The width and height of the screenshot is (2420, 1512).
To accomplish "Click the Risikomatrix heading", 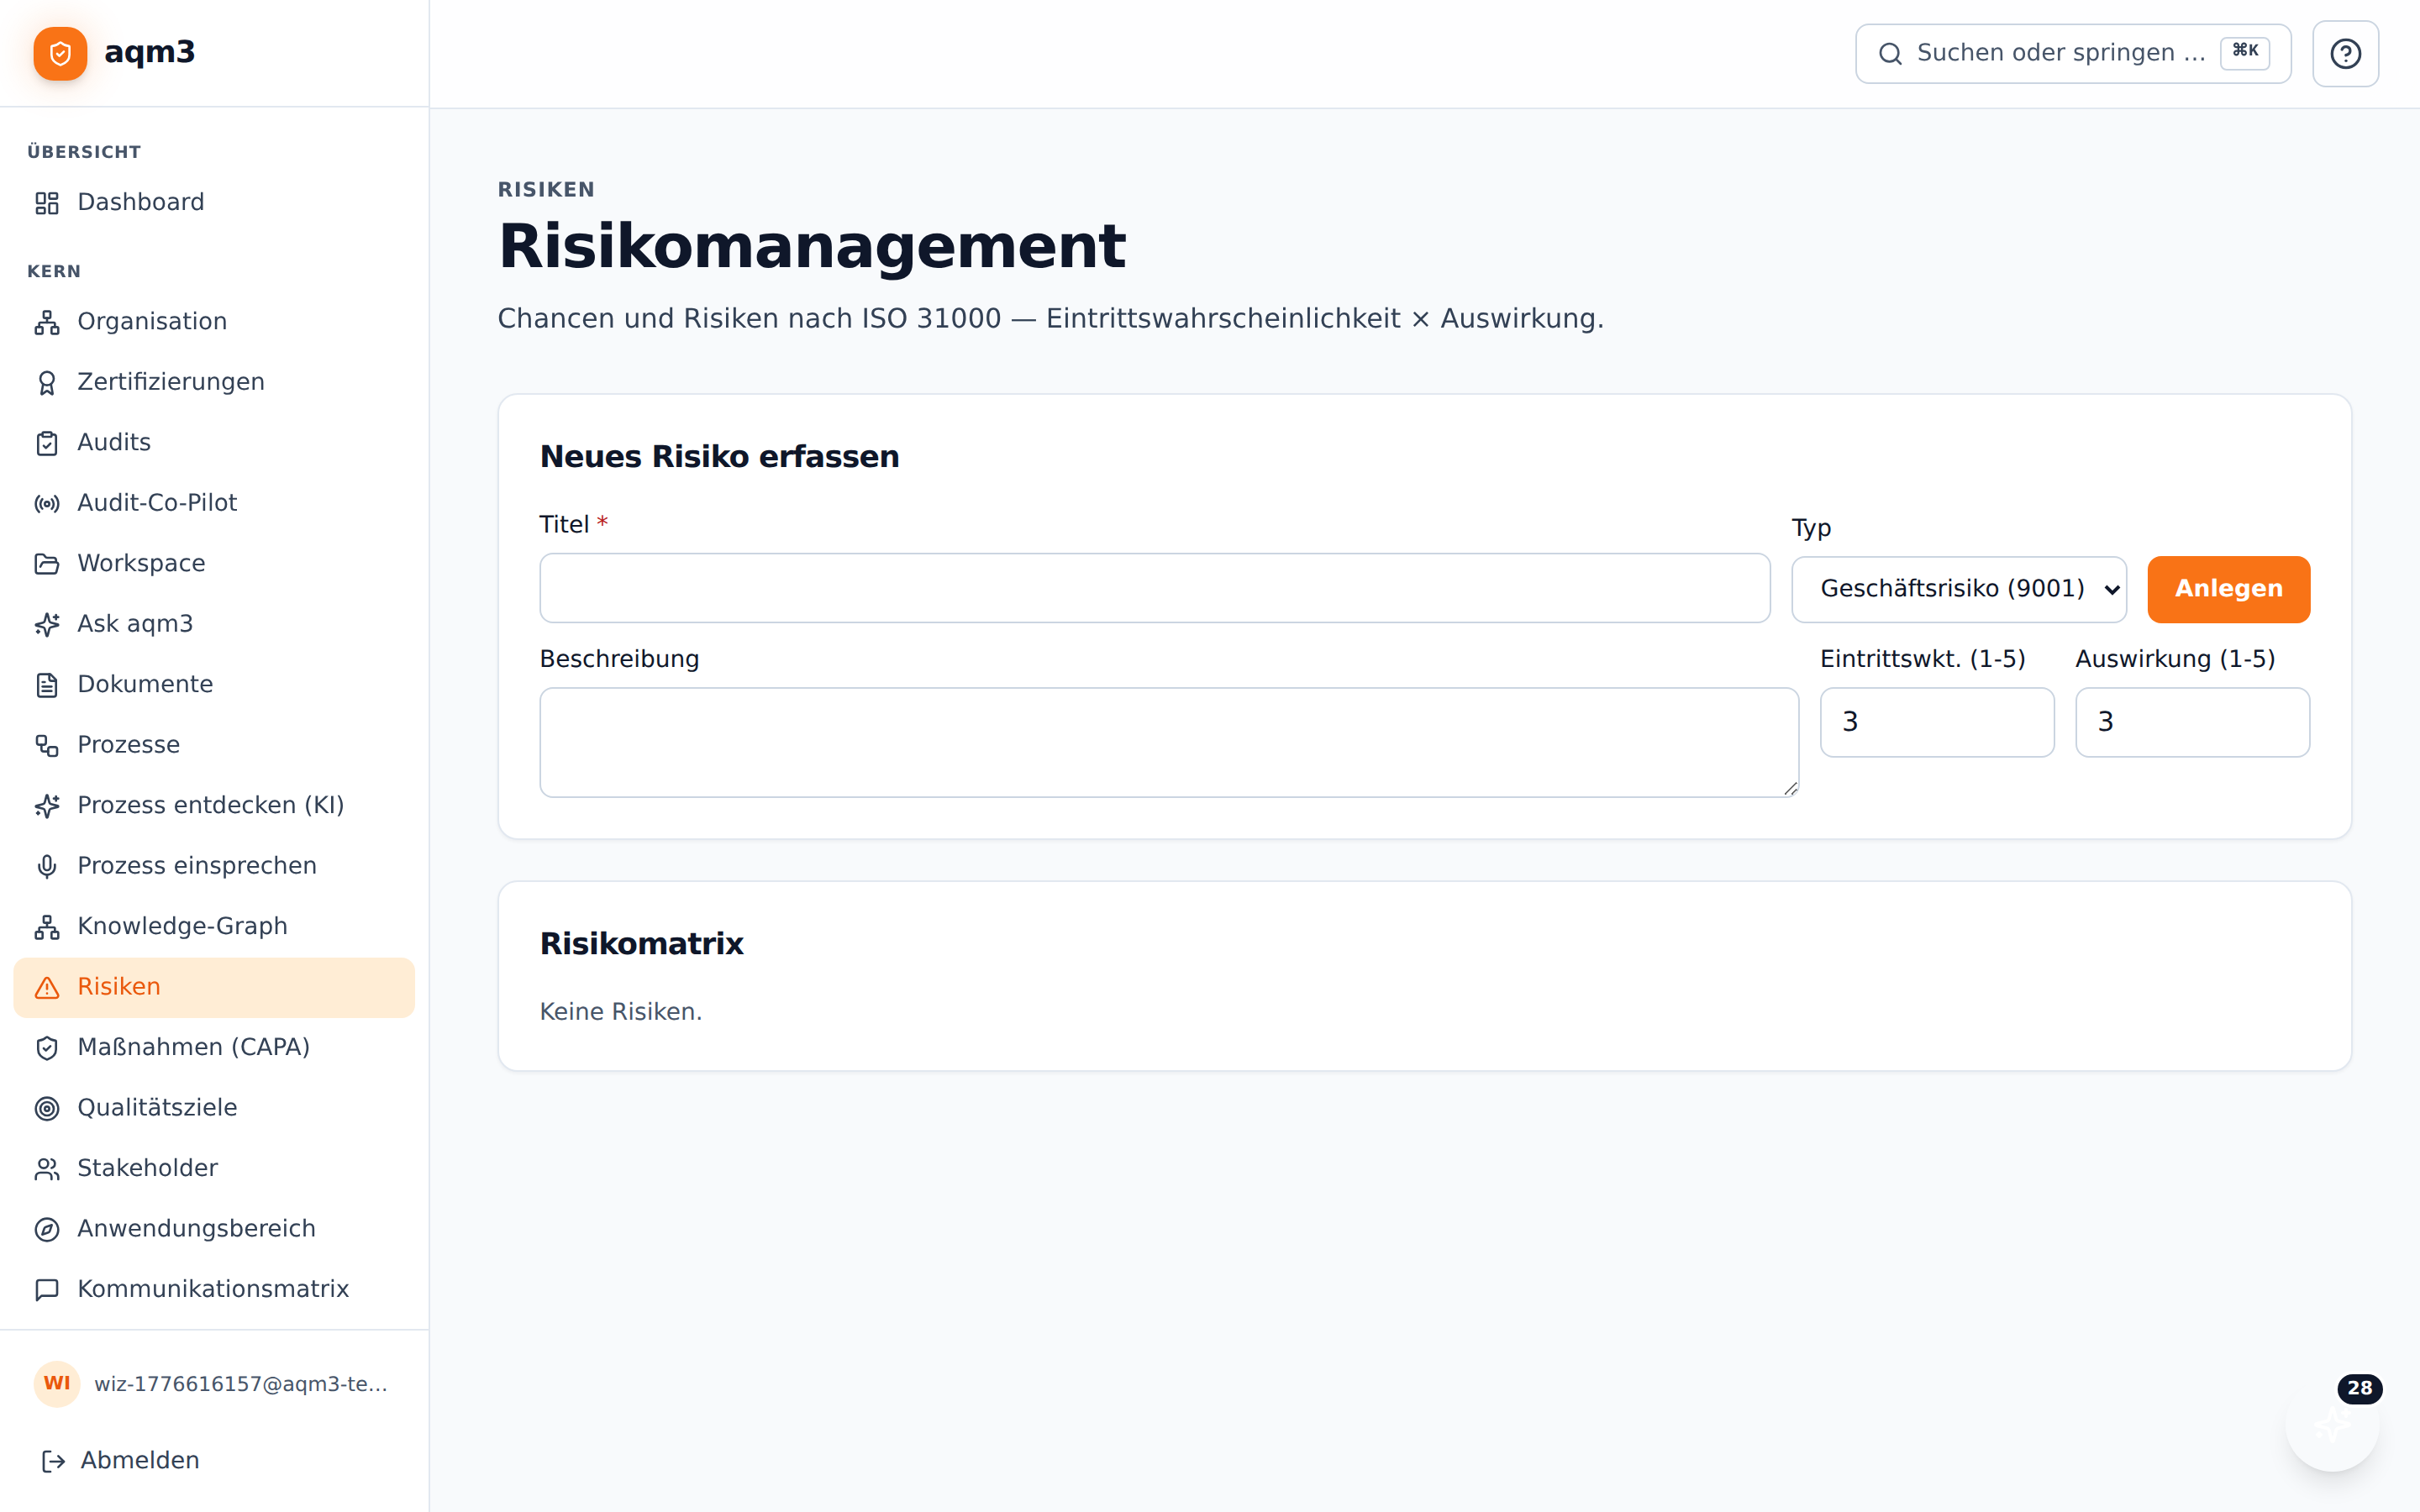I will (x=641, y=944).
